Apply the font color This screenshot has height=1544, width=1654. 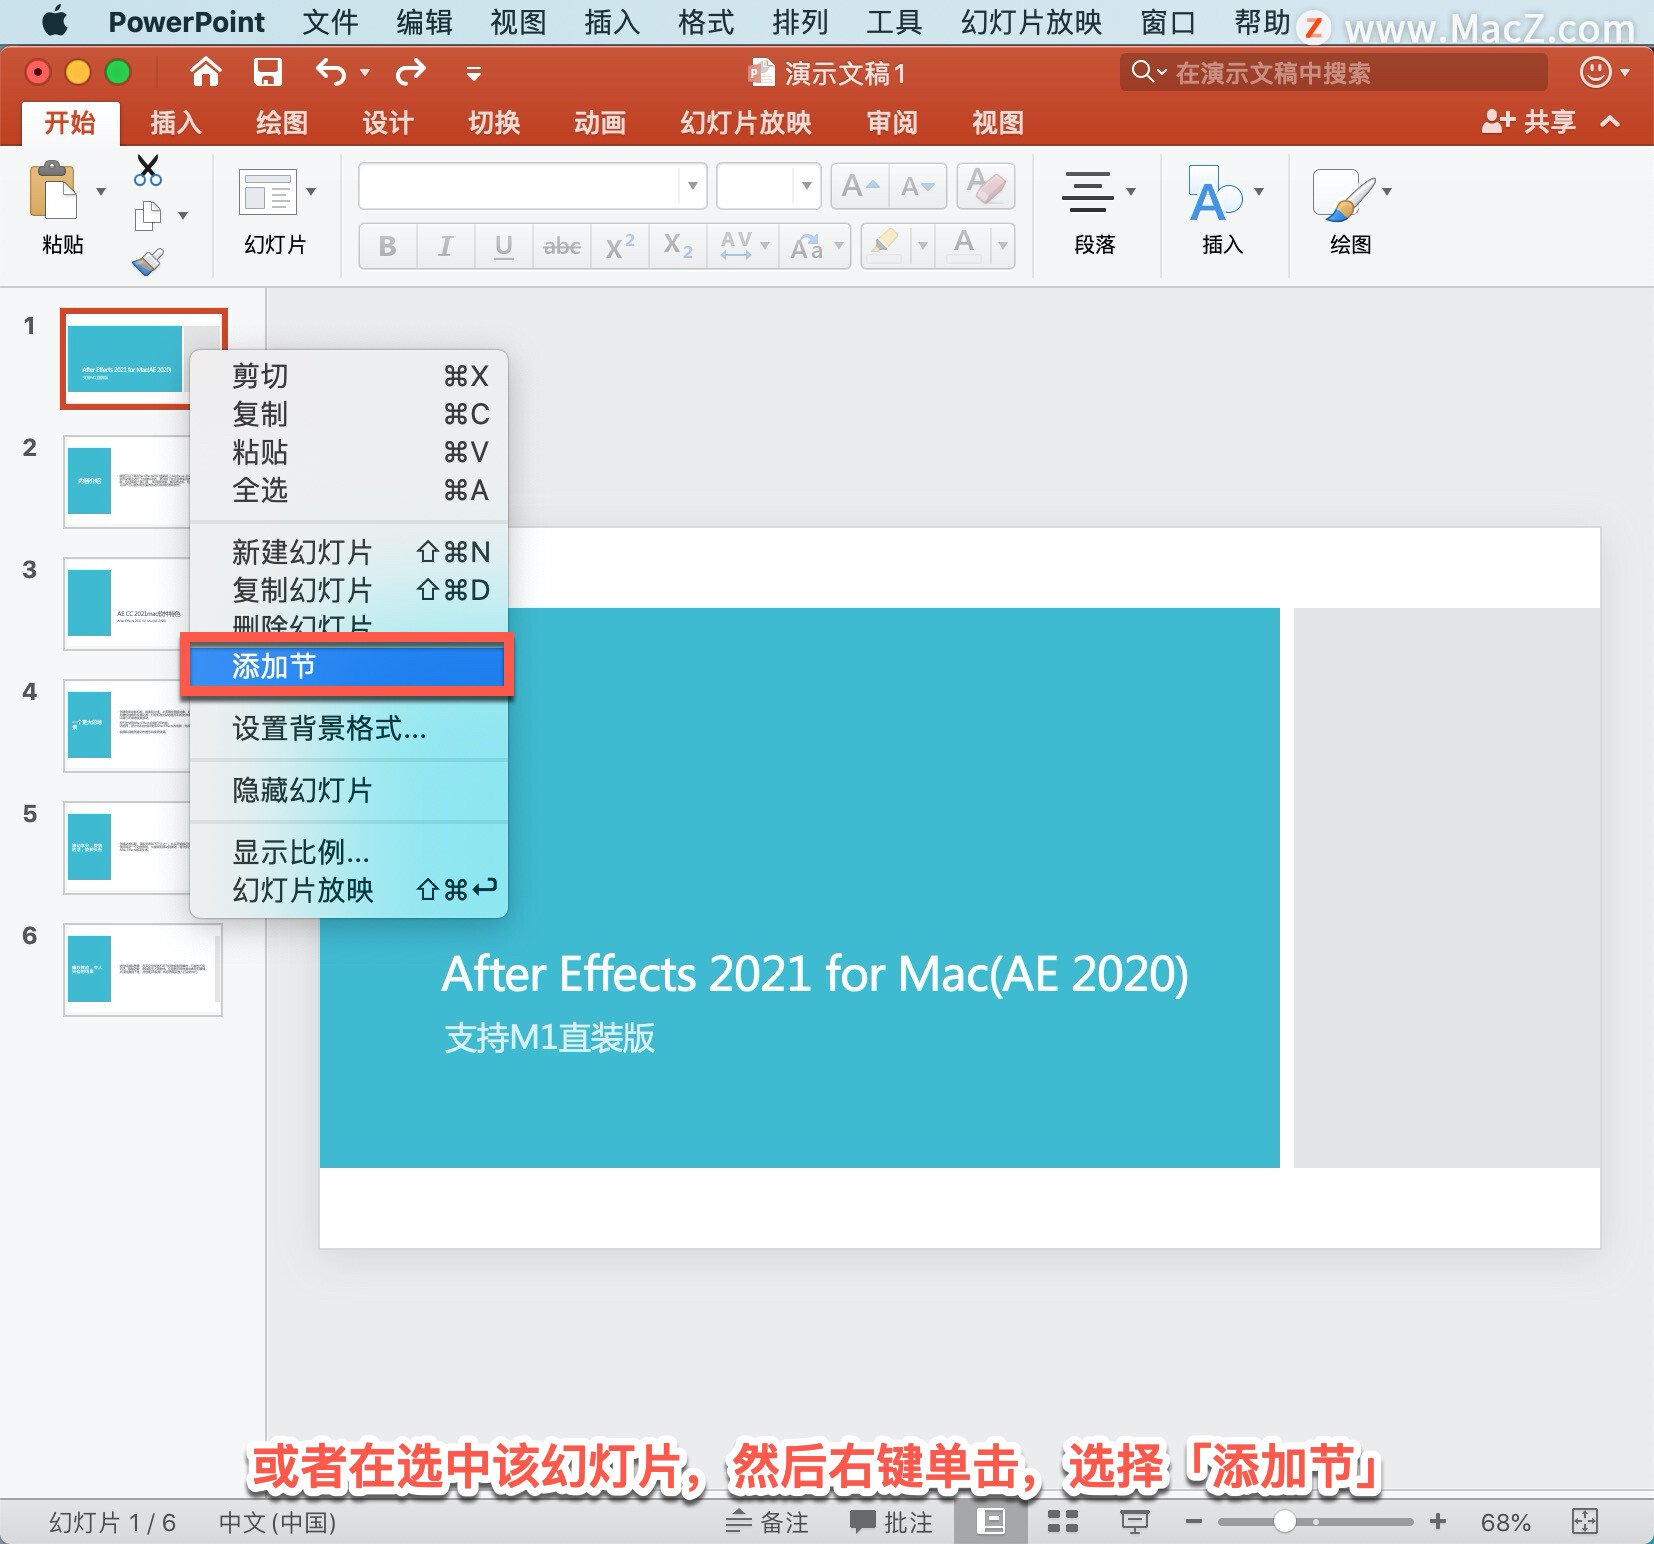point(964,246)
